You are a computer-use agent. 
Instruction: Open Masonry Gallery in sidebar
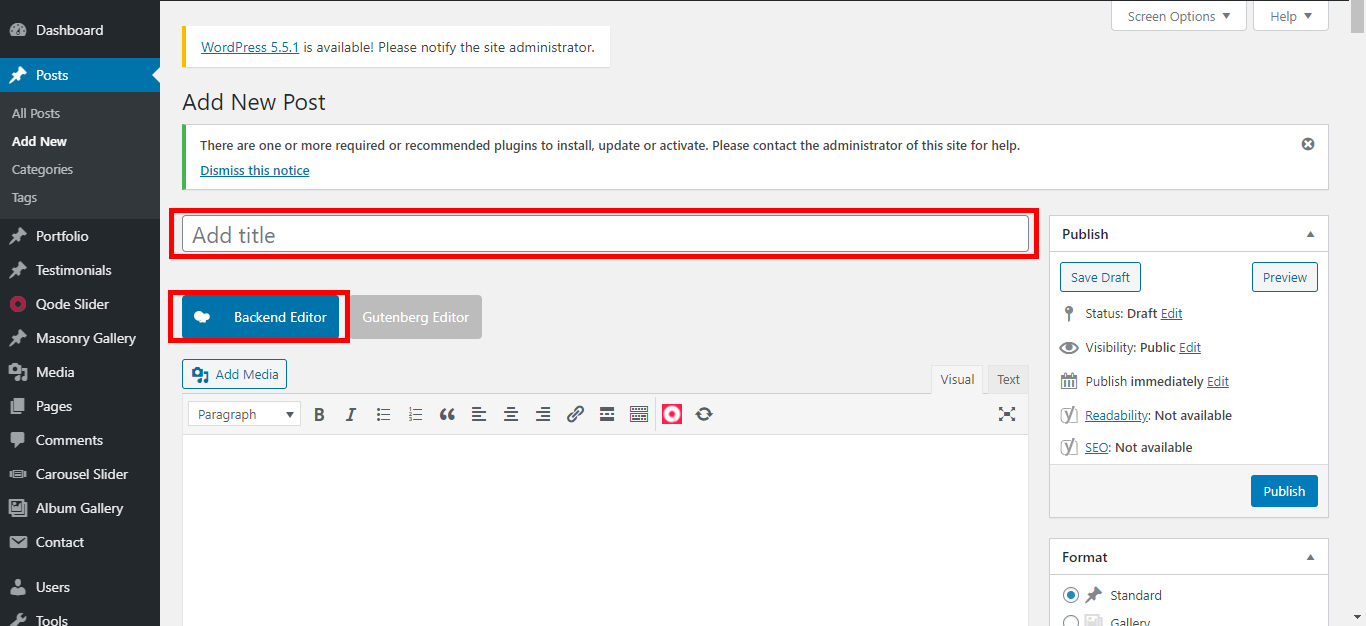tap(80, 338)
